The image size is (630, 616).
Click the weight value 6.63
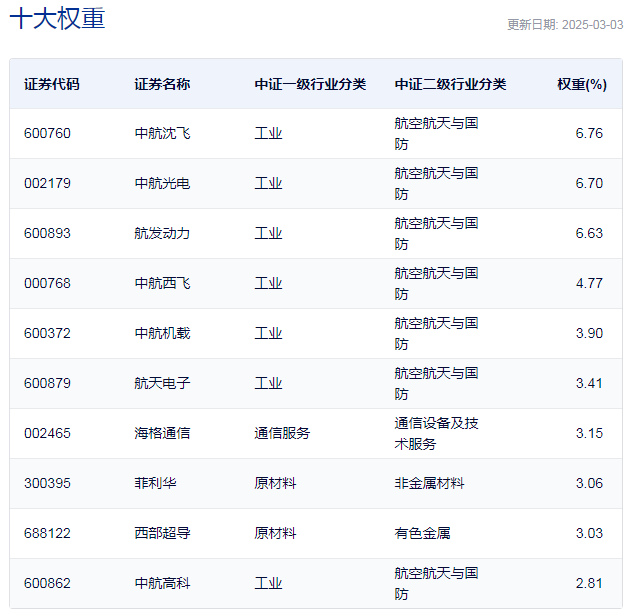tap(589, 233)
